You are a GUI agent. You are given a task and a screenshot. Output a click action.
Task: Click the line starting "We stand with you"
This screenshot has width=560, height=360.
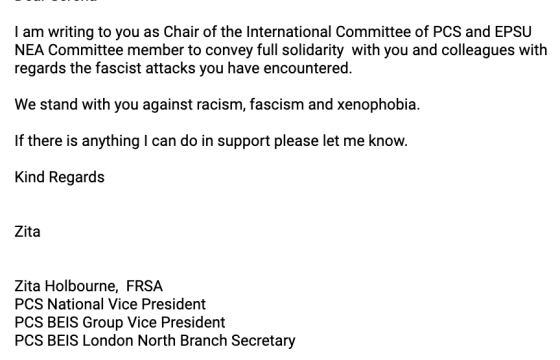tap(217, 105)
